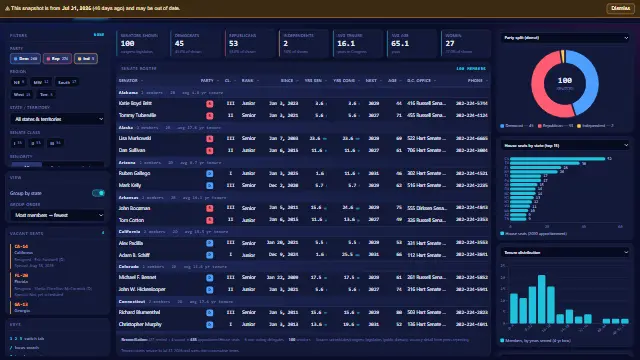Viewport: 640px width, 360px height.
Task: Open the CA-14 vacant seat entry
Action: pos(56,256)
